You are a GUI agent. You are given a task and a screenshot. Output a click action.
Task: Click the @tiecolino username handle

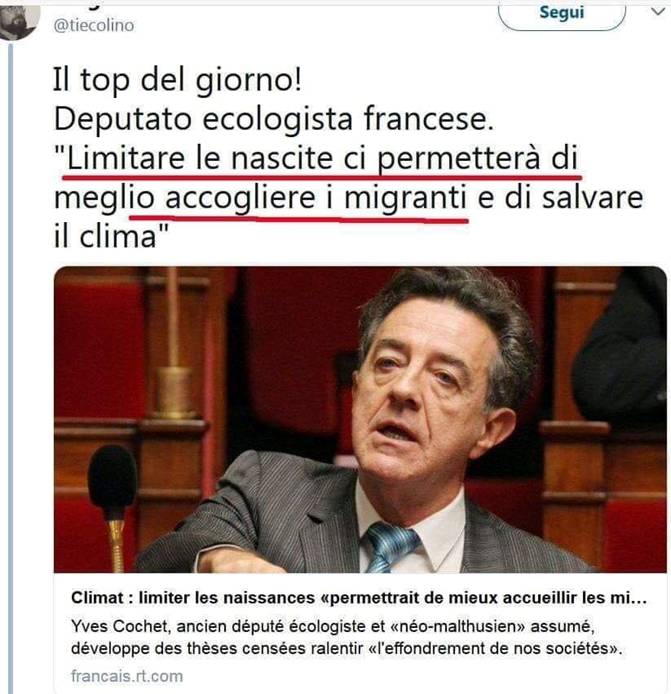click(93, 26)
